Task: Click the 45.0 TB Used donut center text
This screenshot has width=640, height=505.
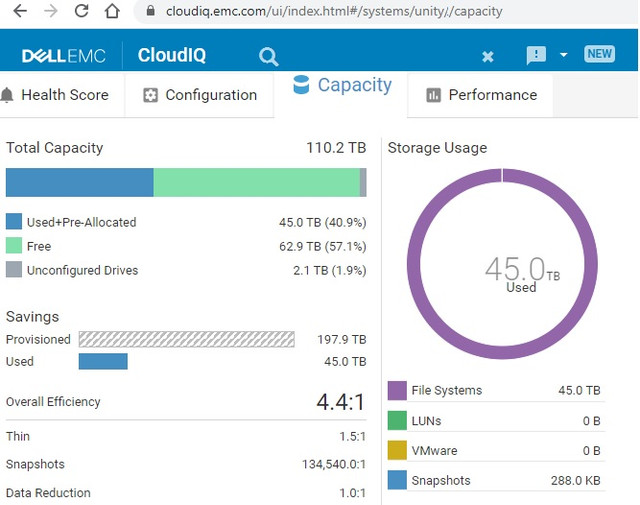Action: (x=522, y=274)
